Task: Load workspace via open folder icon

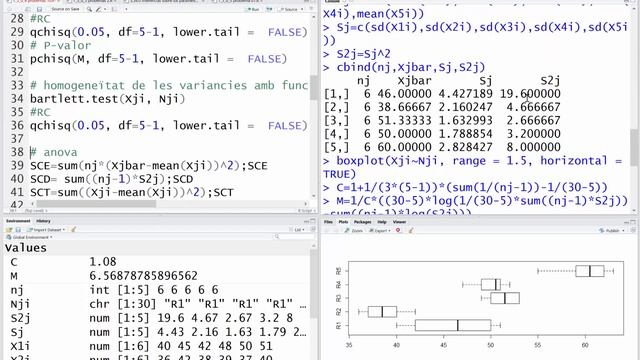Action: pos(9,230)
